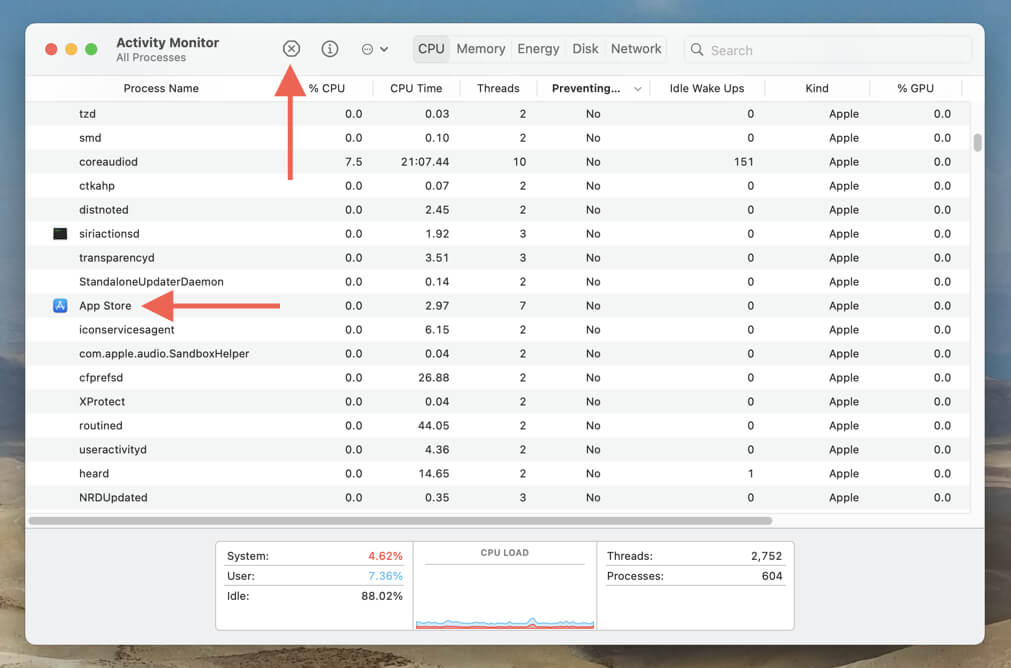Viewport: 1011px width, 668px height.
Task: Open the process info (i) toolbar icon
Action: coord(329,49)
